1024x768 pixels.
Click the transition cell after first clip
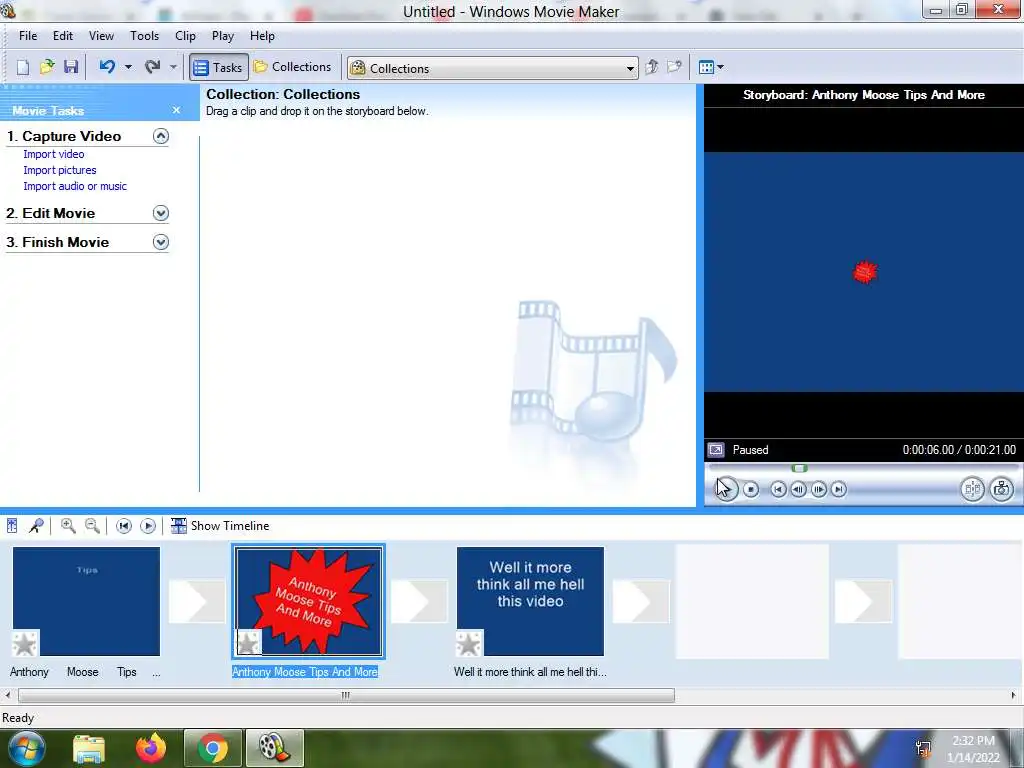(x=197, y=601)
